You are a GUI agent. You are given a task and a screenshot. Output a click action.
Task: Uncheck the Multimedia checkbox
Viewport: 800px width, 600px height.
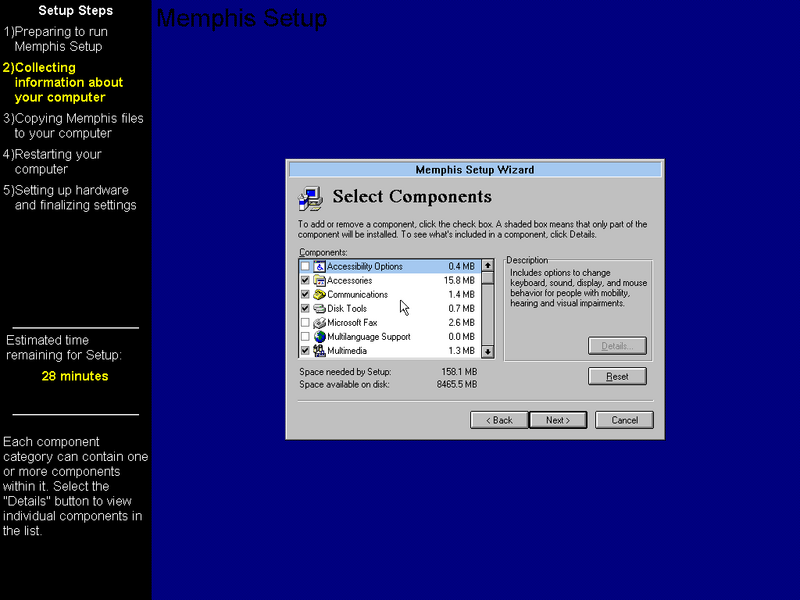tap(305, 351)
